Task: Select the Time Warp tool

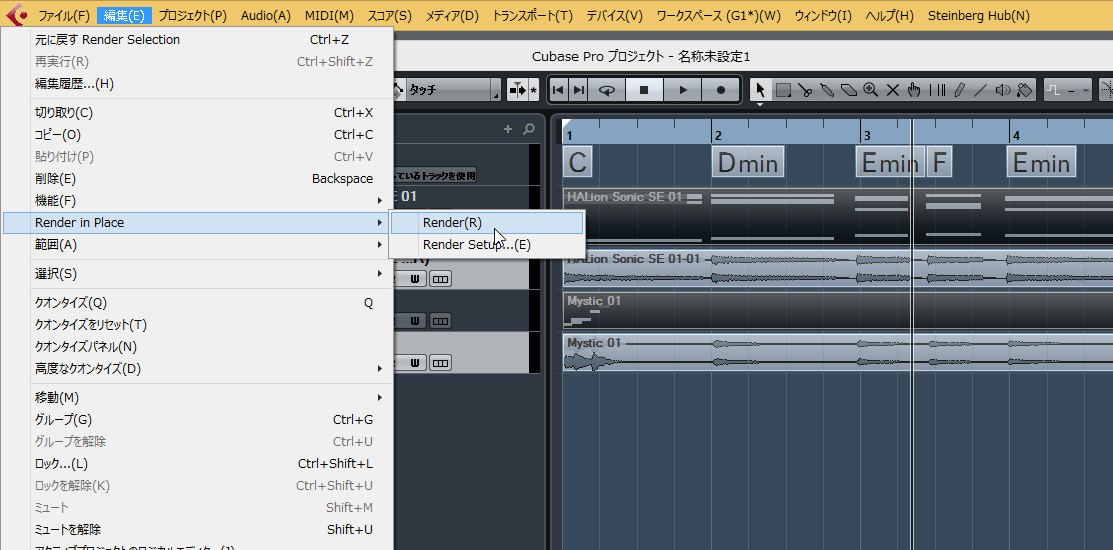Action: 937,90
